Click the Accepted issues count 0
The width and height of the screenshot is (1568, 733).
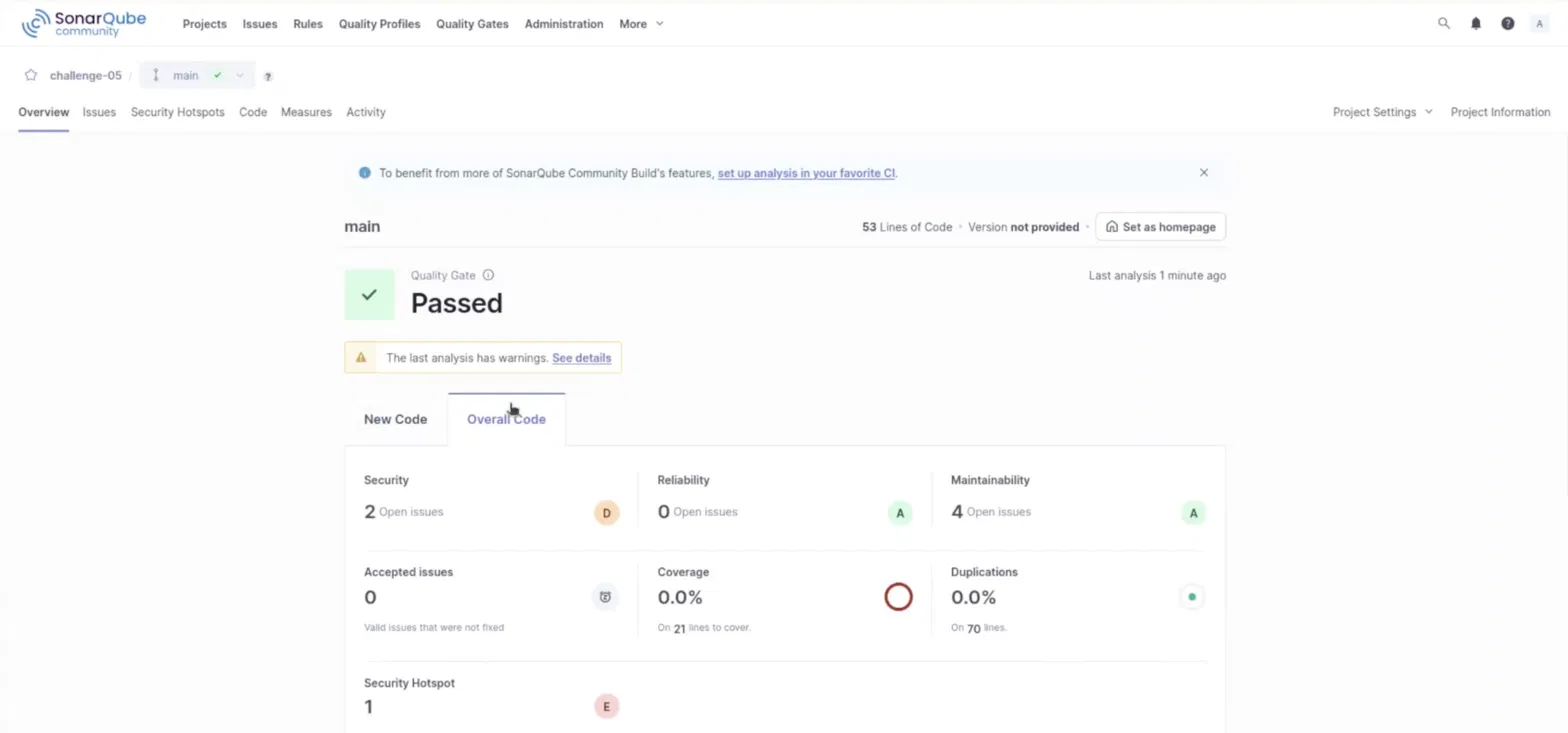pyautogui.click(x=370, y=597)
